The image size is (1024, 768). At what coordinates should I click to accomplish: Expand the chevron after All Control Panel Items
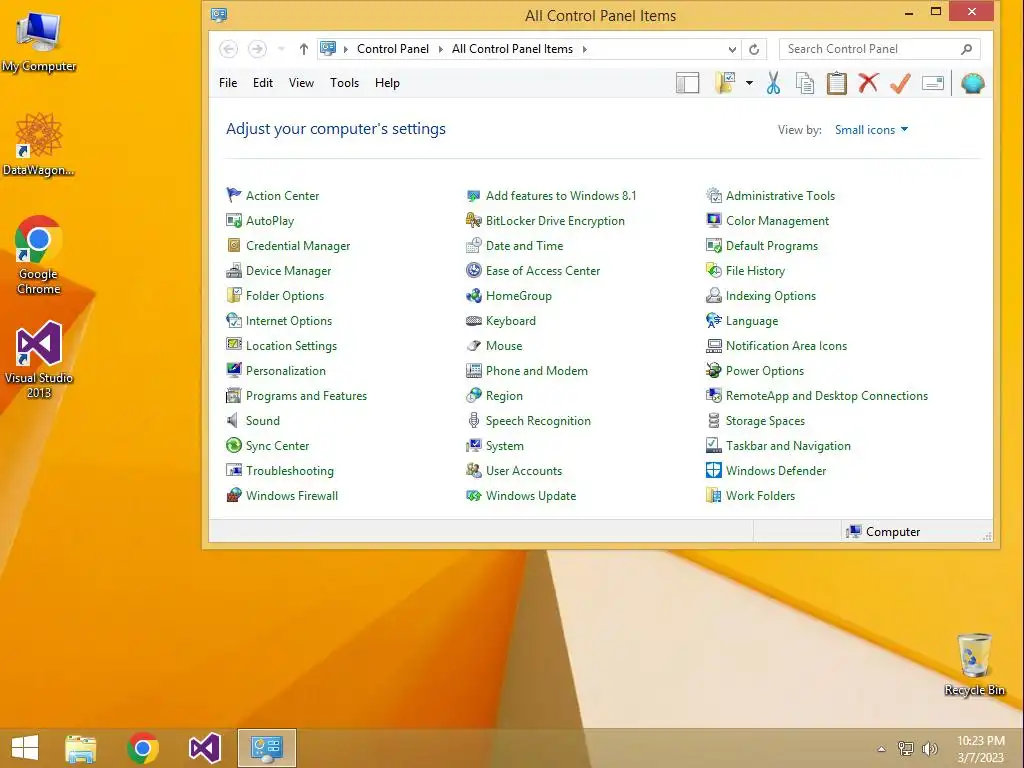click(584, 49)
